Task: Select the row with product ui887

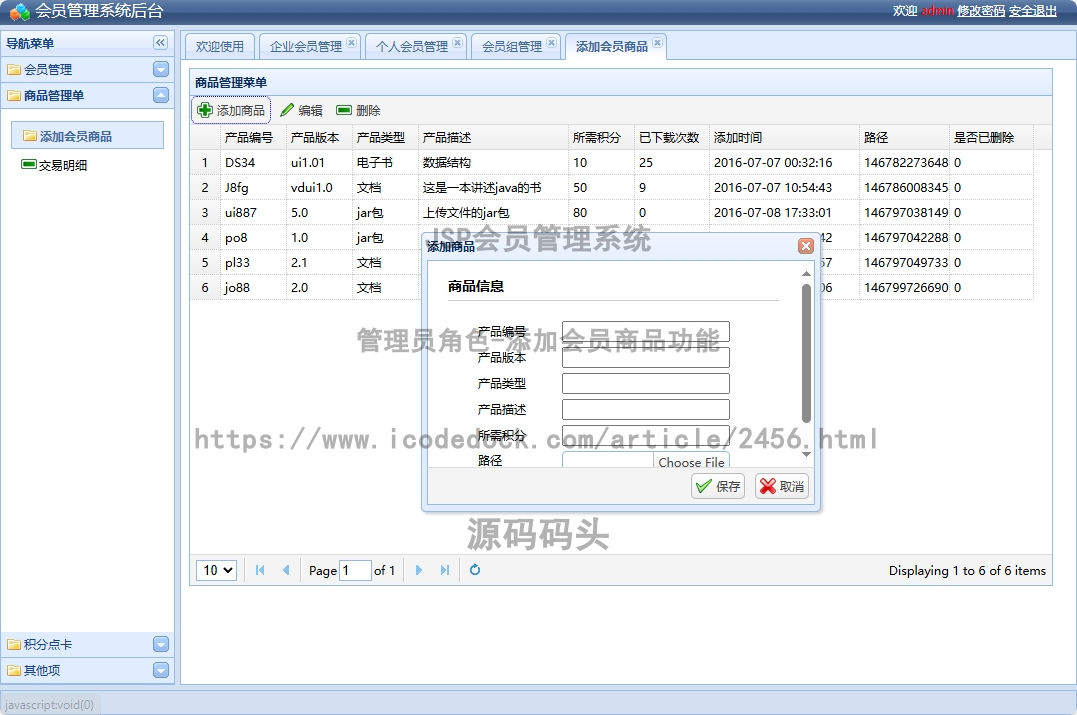Action: coord(611,212)
